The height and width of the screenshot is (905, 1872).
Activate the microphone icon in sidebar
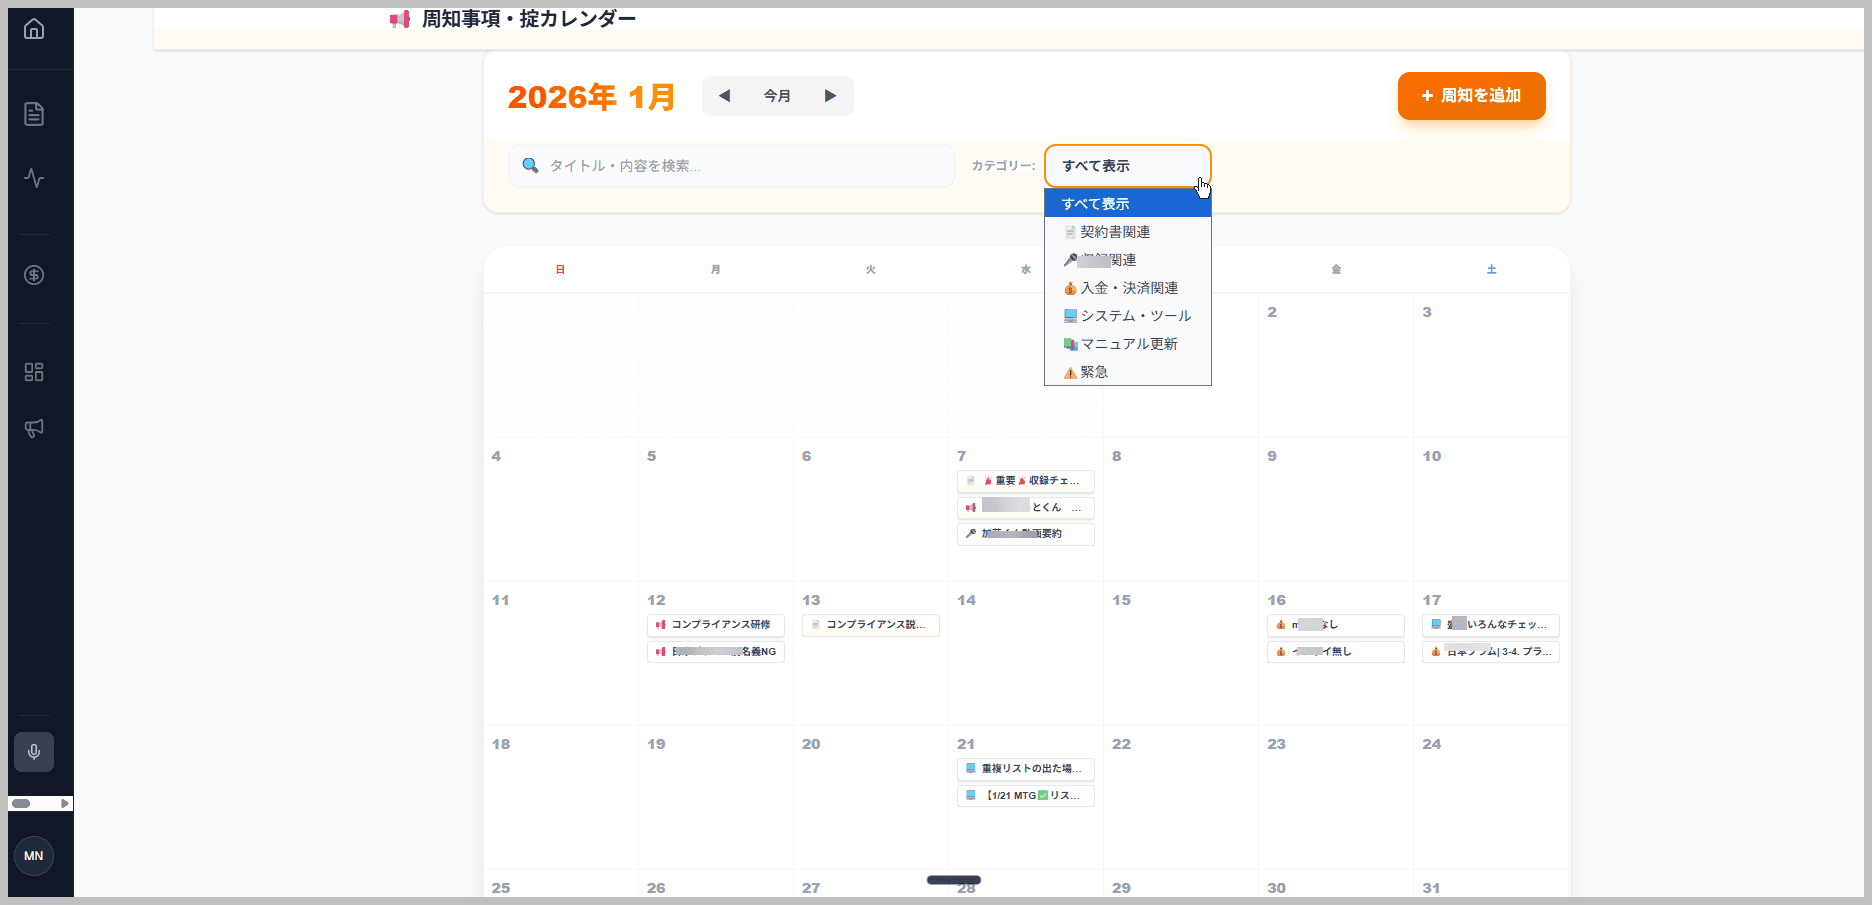[34, 752]
